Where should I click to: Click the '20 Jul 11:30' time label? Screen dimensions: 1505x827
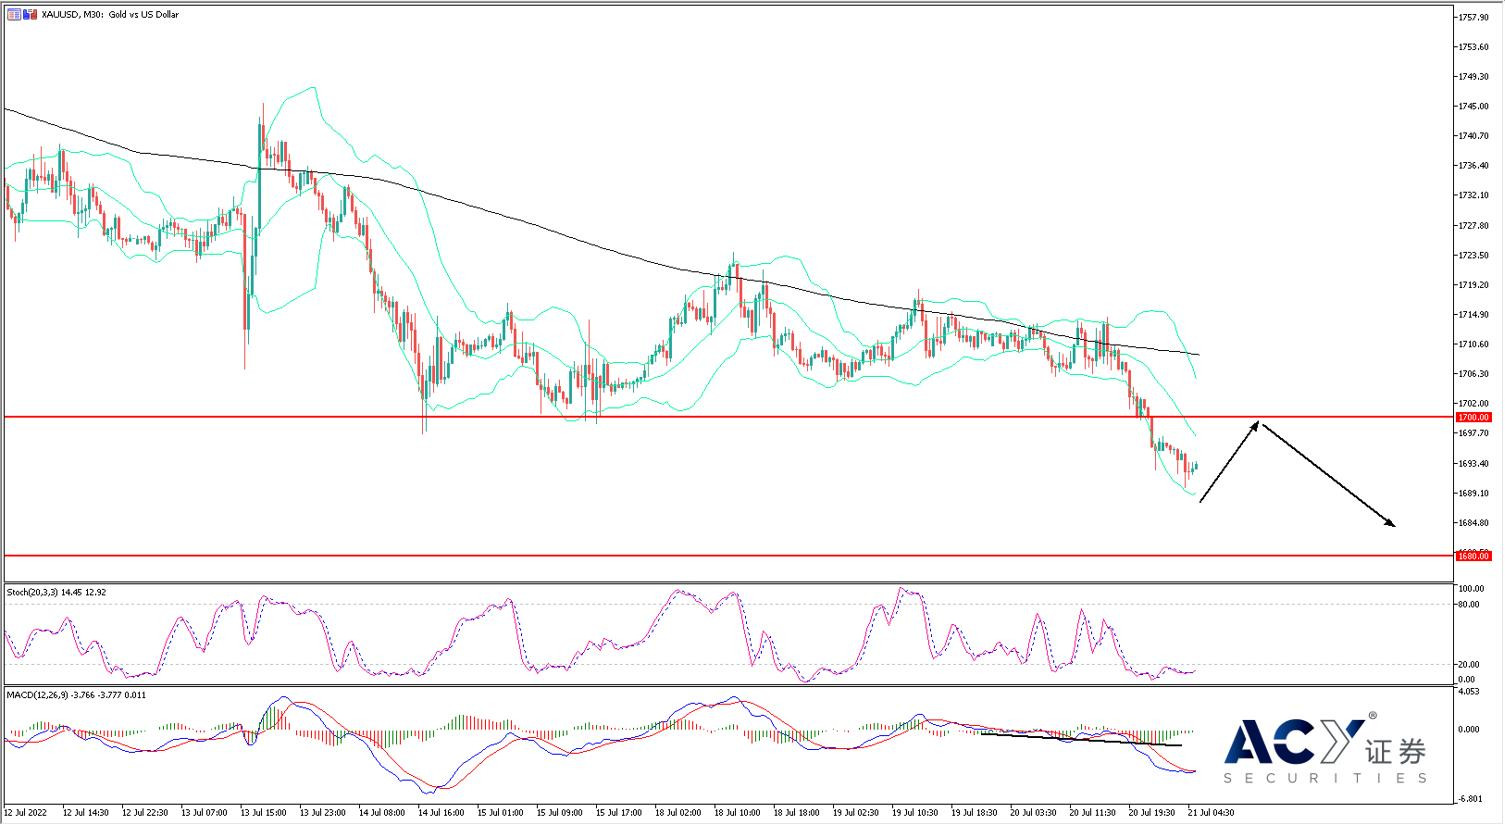(1092, 813)
